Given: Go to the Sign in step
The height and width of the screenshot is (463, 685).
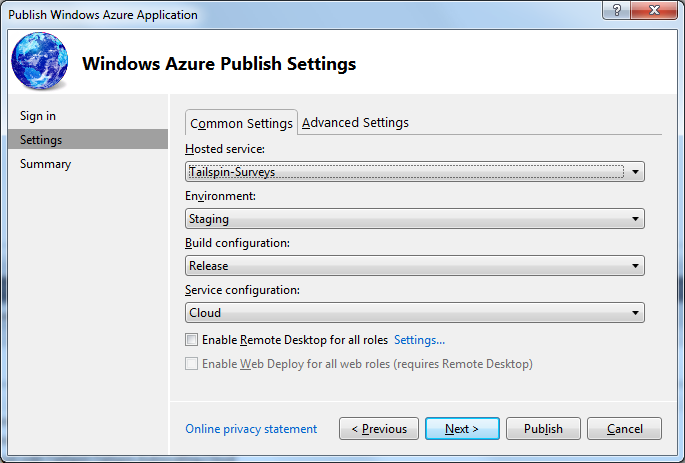Looking at the screenshot, I should (x=38, y=116).
